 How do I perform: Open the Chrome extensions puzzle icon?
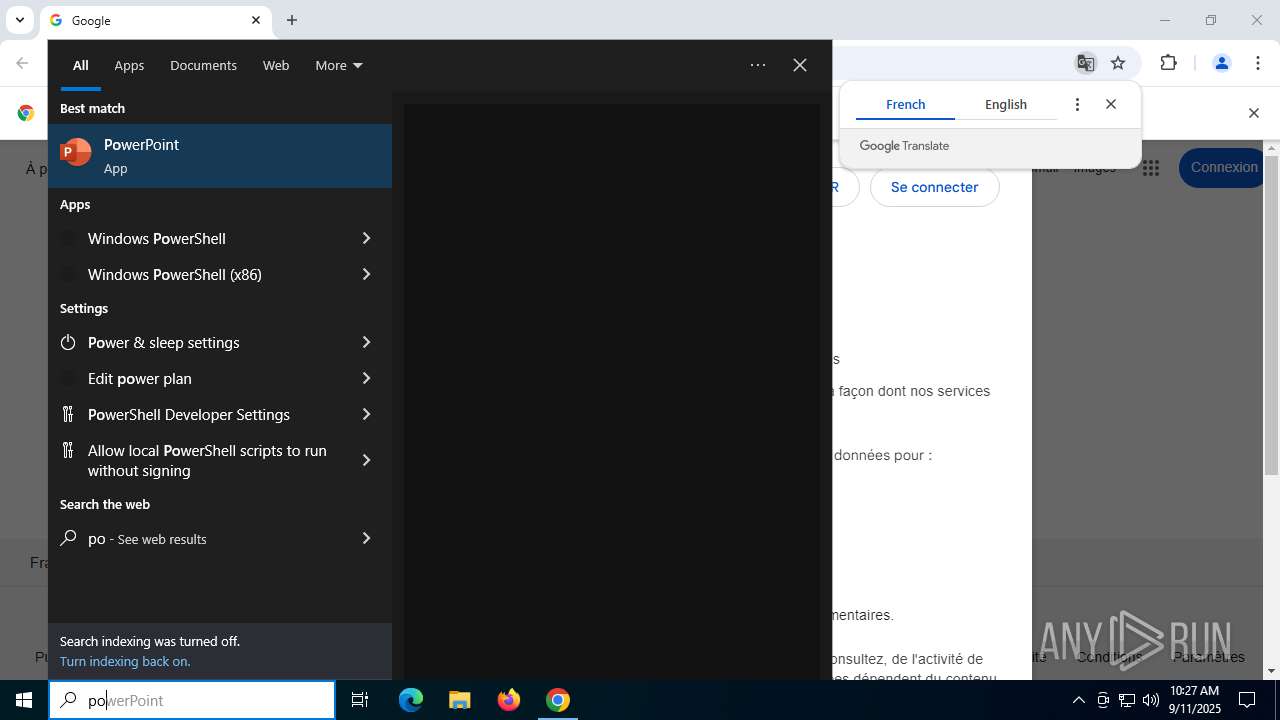tap(1168, 63)
